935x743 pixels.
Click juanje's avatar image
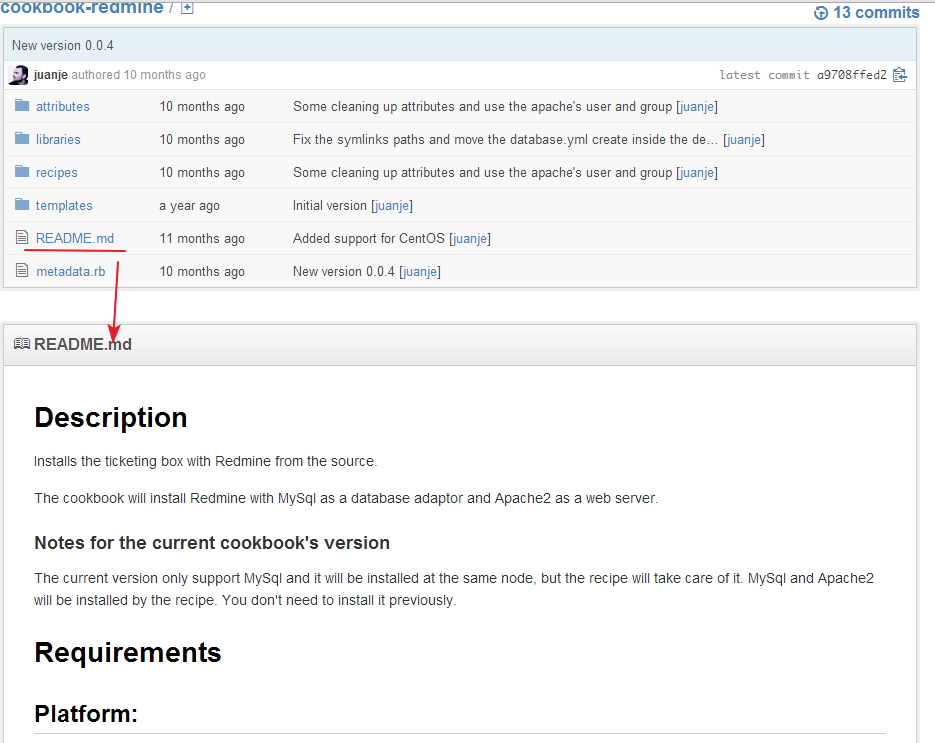click(18, 75)
